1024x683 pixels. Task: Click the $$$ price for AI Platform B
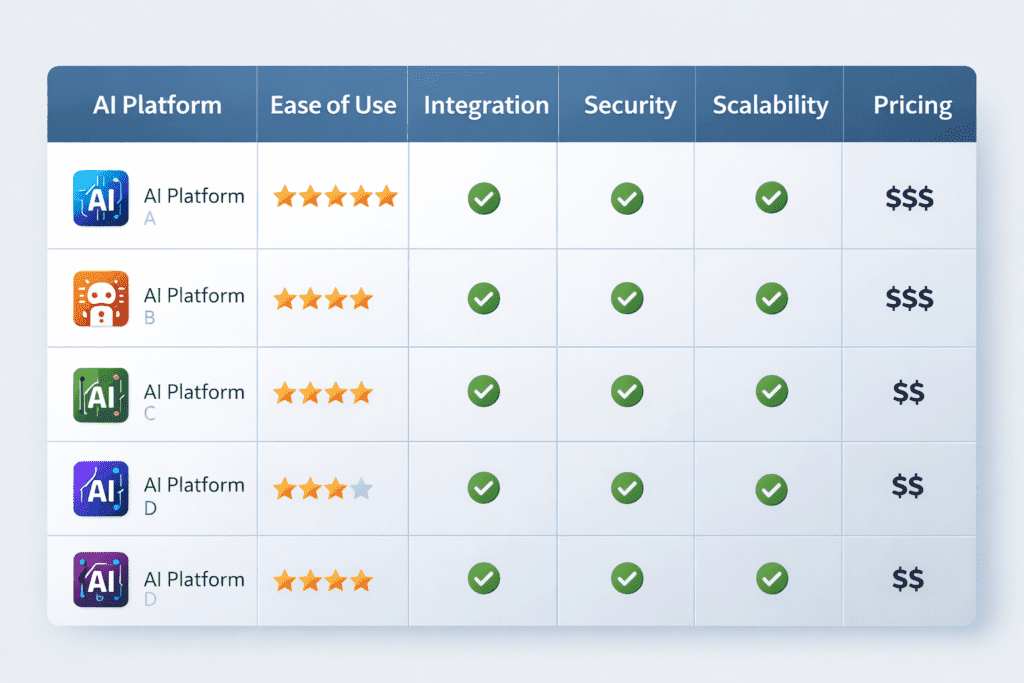click(x=910, y=298)
